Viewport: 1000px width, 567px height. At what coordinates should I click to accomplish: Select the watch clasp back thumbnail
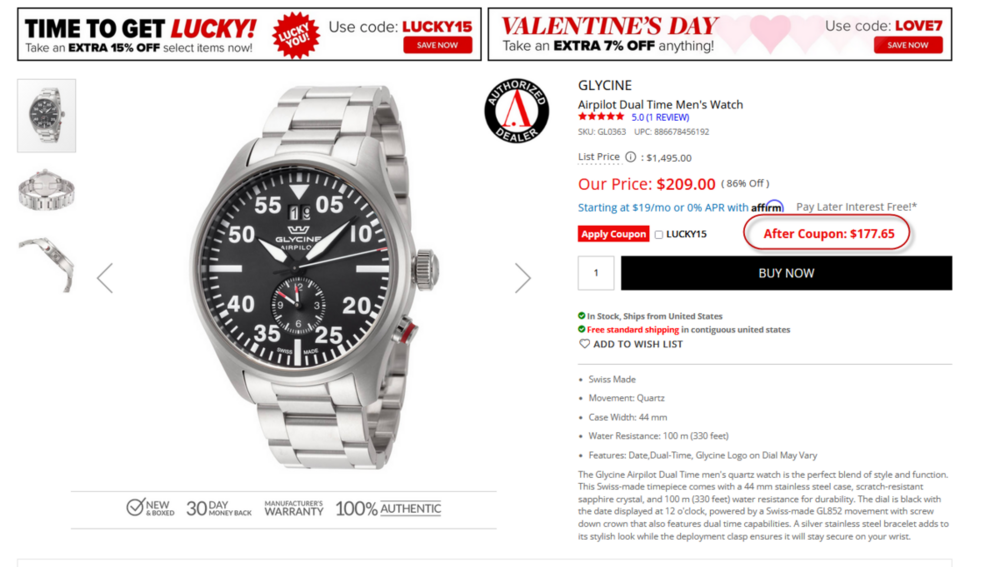[x=47, y=189]
